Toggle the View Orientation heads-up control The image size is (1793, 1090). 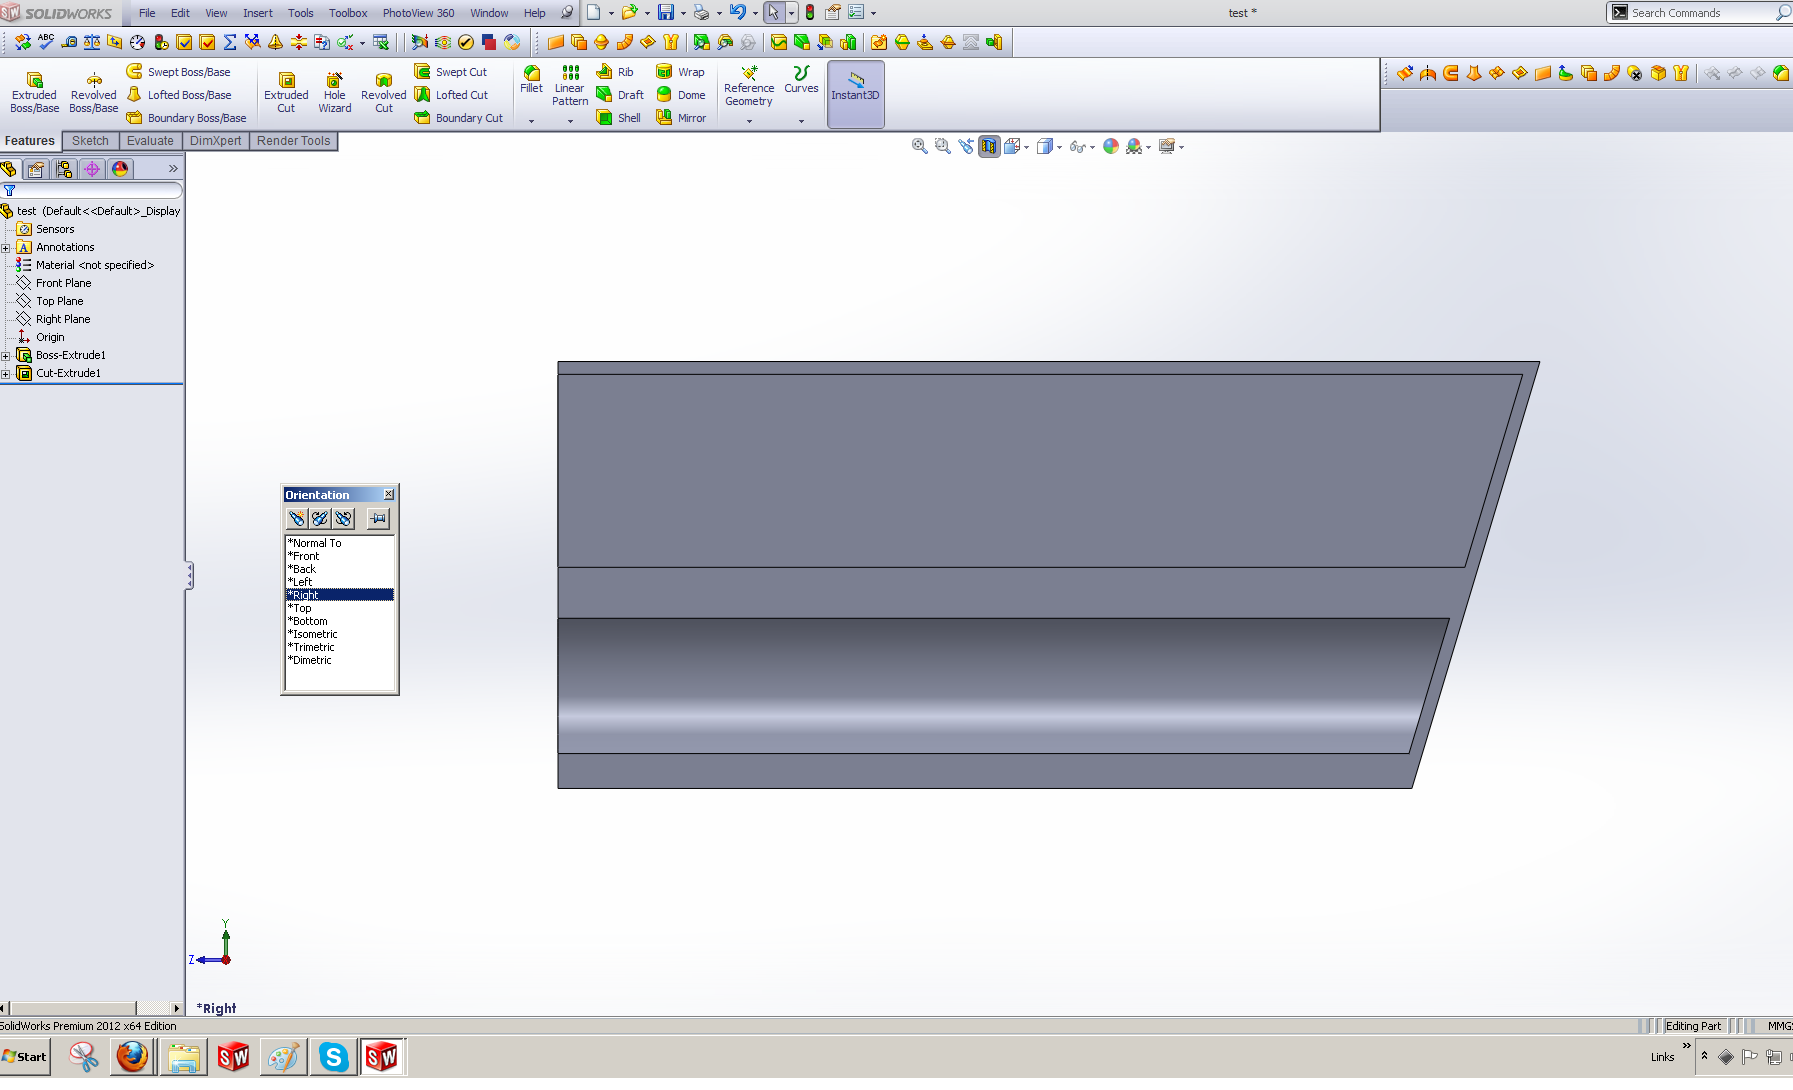(1013, 146)
